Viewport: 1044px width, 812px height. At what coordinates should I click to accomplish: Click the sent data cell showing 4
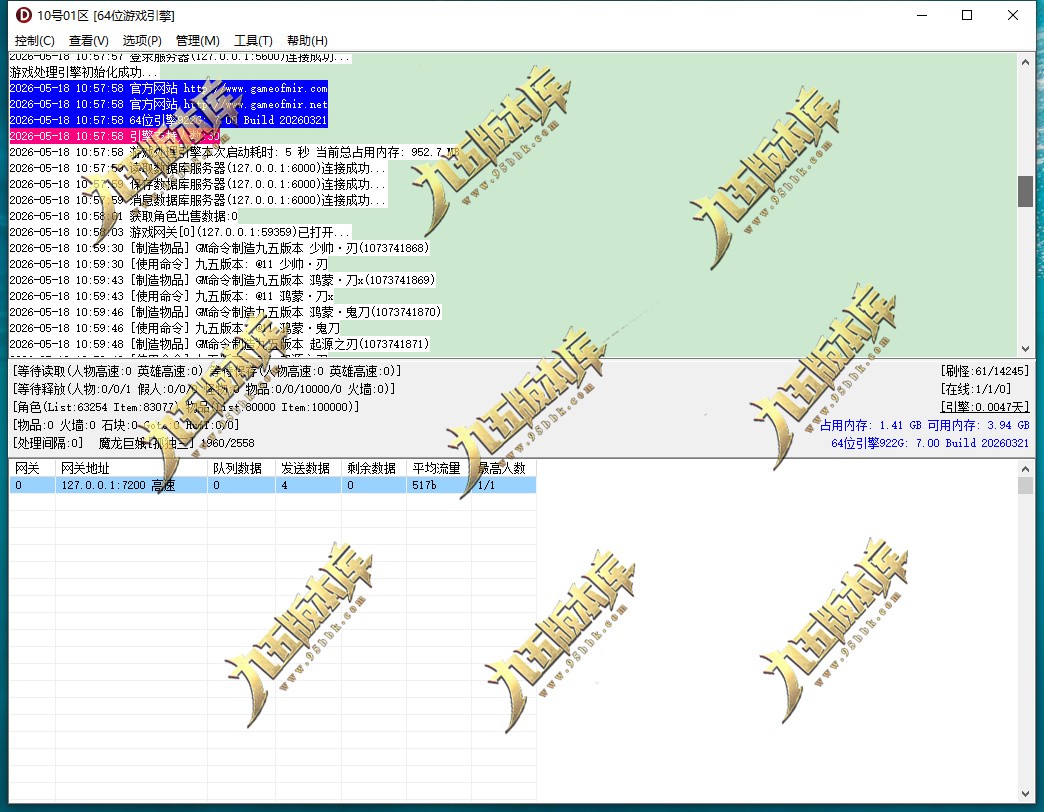tap(308, 485)
